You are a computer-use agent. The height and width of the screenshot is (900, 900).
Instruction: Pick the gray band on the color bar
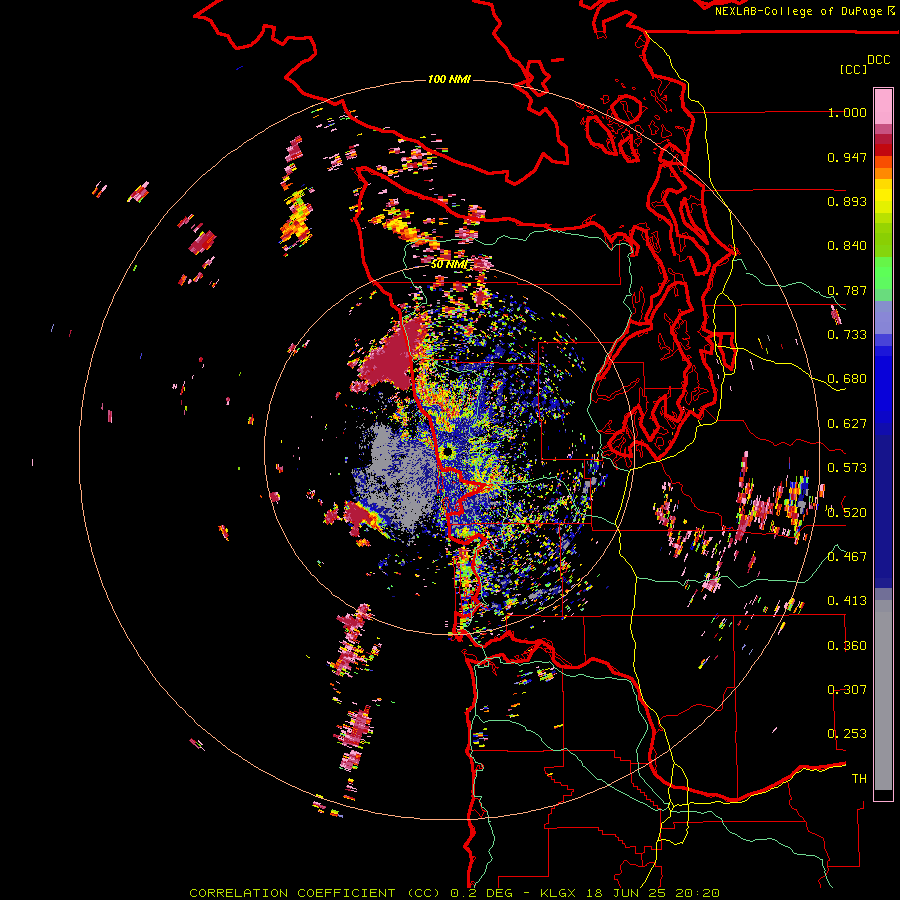tap(883, 695)
